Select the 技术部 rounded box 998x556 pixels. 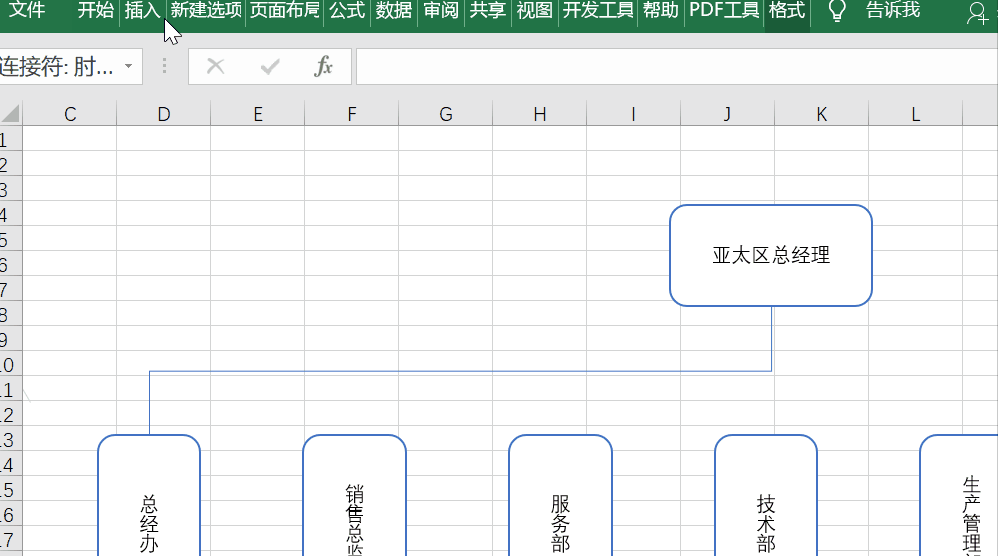click(766, 496)
